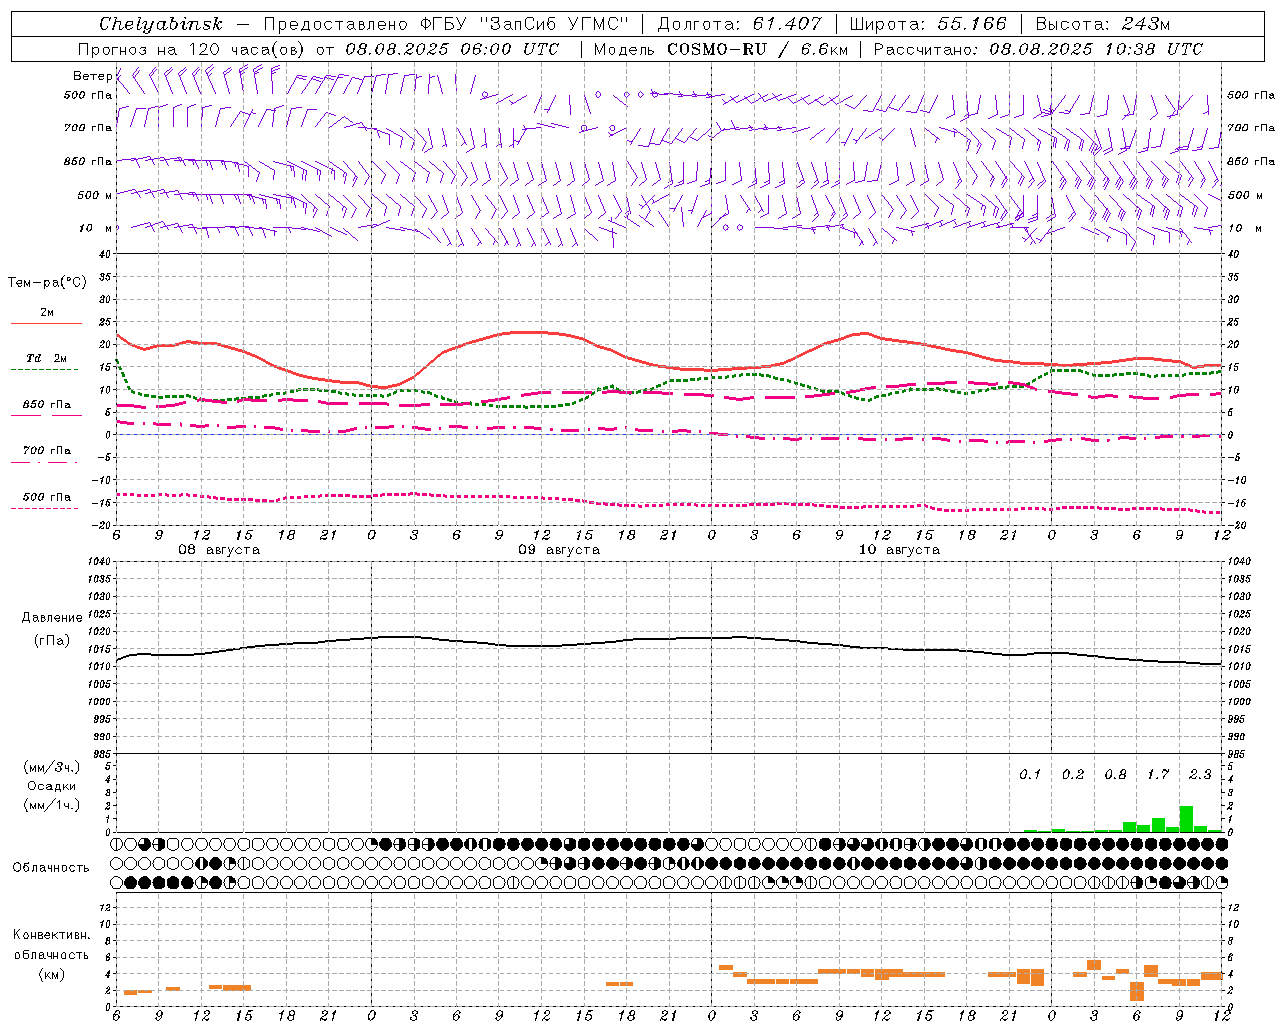Click the "09 августа" date label
Viewport: 1280px width, 1024px height.
pyautogui.click(x=559, y=550)
